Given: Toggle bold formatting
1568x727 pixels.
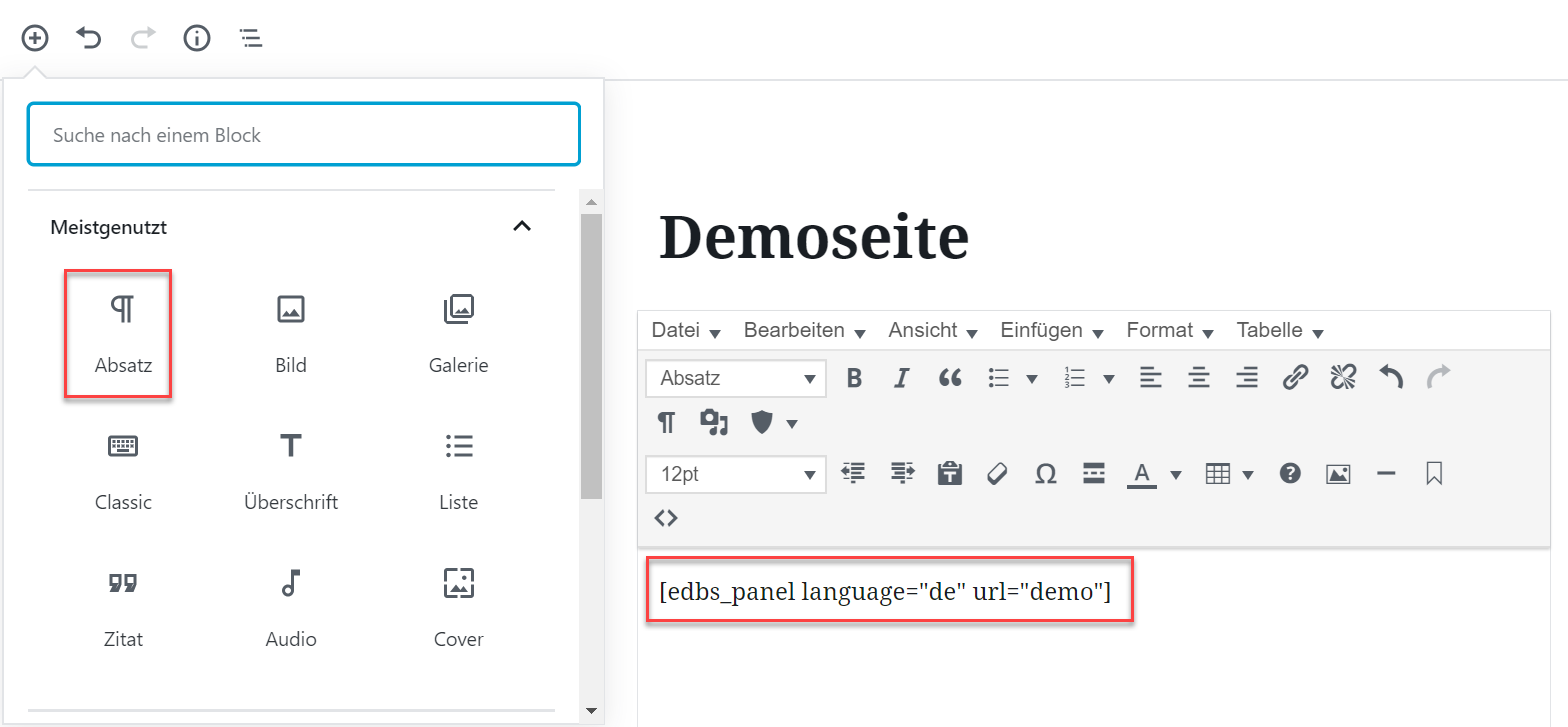Looking at the screenshot, I should (x=854, y=378).
